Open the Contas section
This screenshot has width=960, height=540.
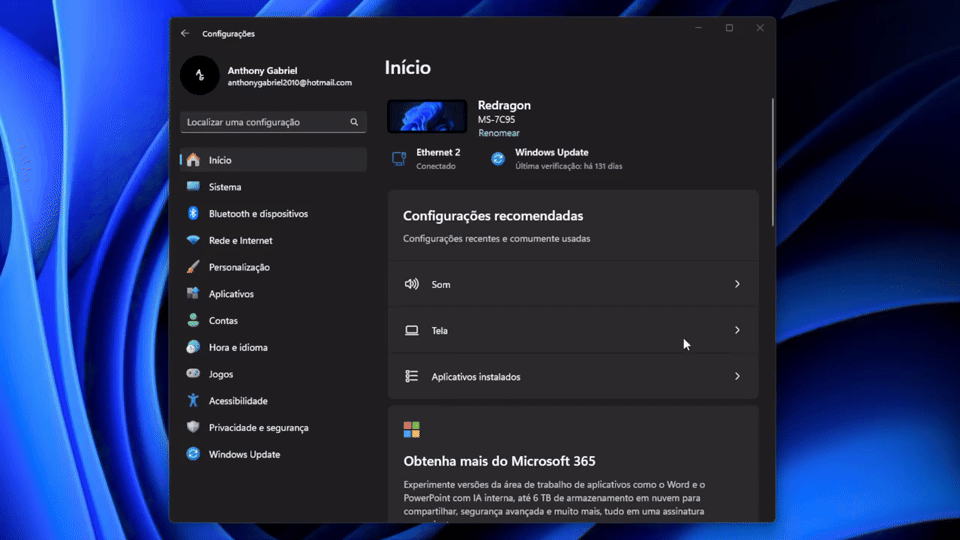point(274,321)
